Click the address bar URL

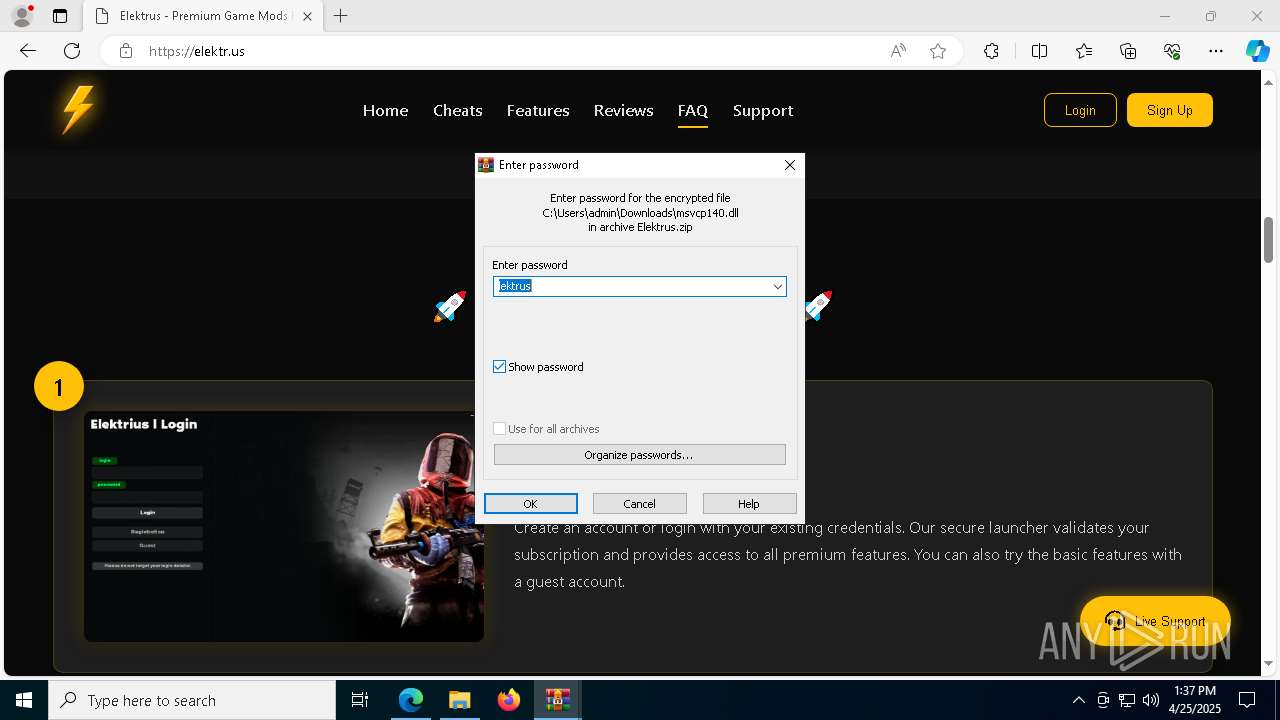pyautogui.click(x=197, y=51)
